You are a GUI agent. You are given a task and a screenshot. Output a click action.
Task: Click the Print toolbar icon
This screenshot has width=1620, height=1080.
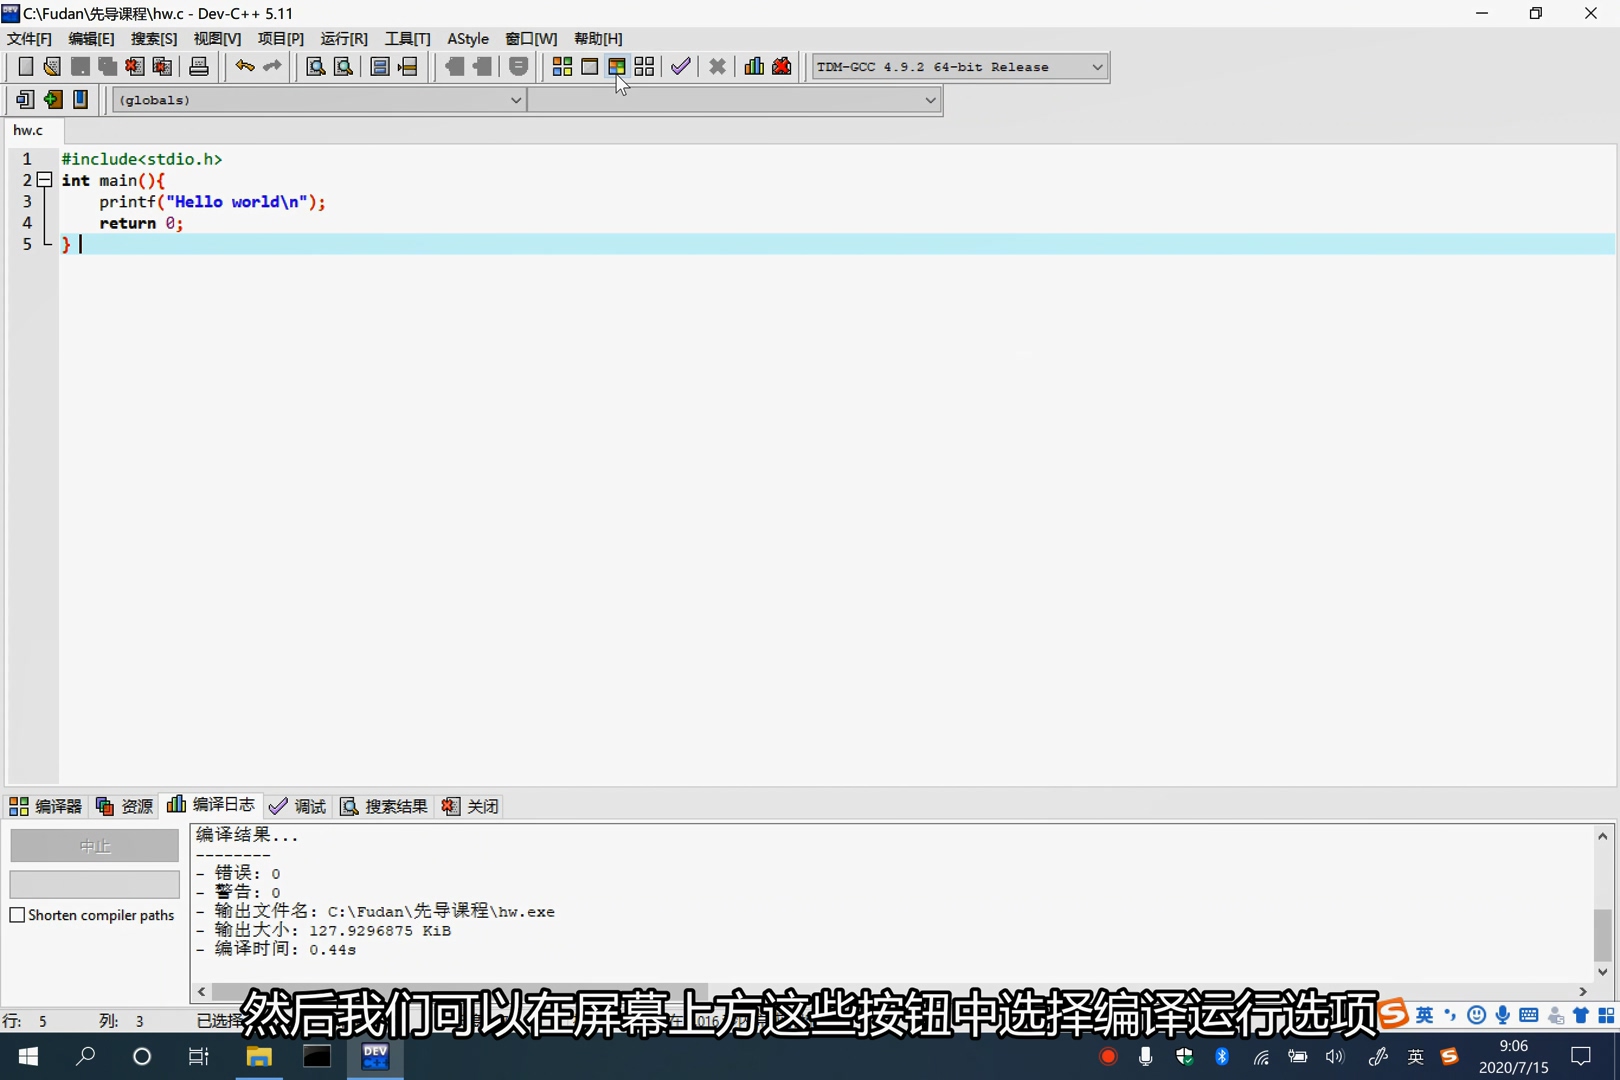(x=199, y=67)
